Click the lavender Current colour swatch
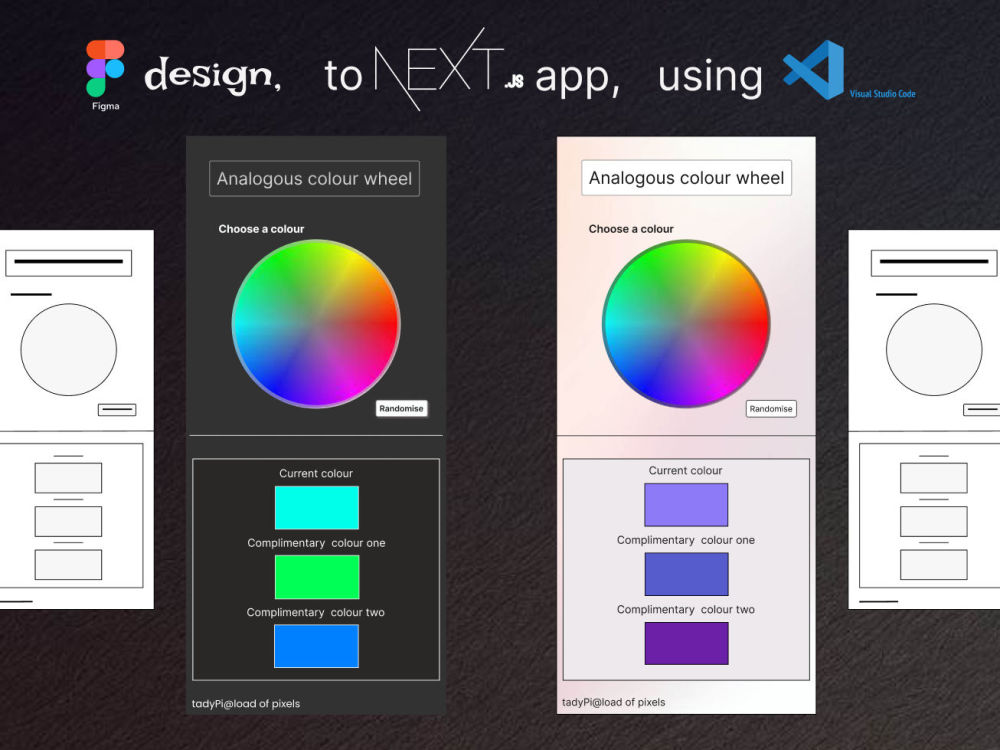1000x750 pixels. (686, 504)
